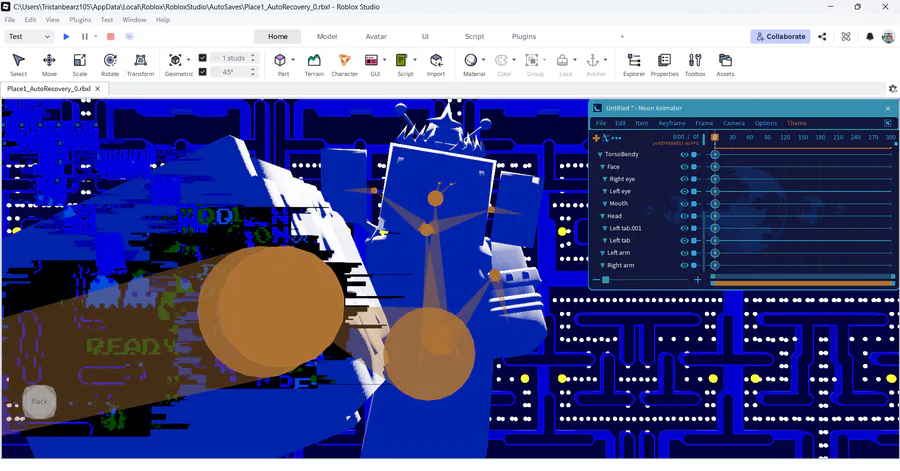Image resolution: width=900 pixels, height=471 pixels.
Task: Switch to the Model ribbon tab
Action: point(327,36)
